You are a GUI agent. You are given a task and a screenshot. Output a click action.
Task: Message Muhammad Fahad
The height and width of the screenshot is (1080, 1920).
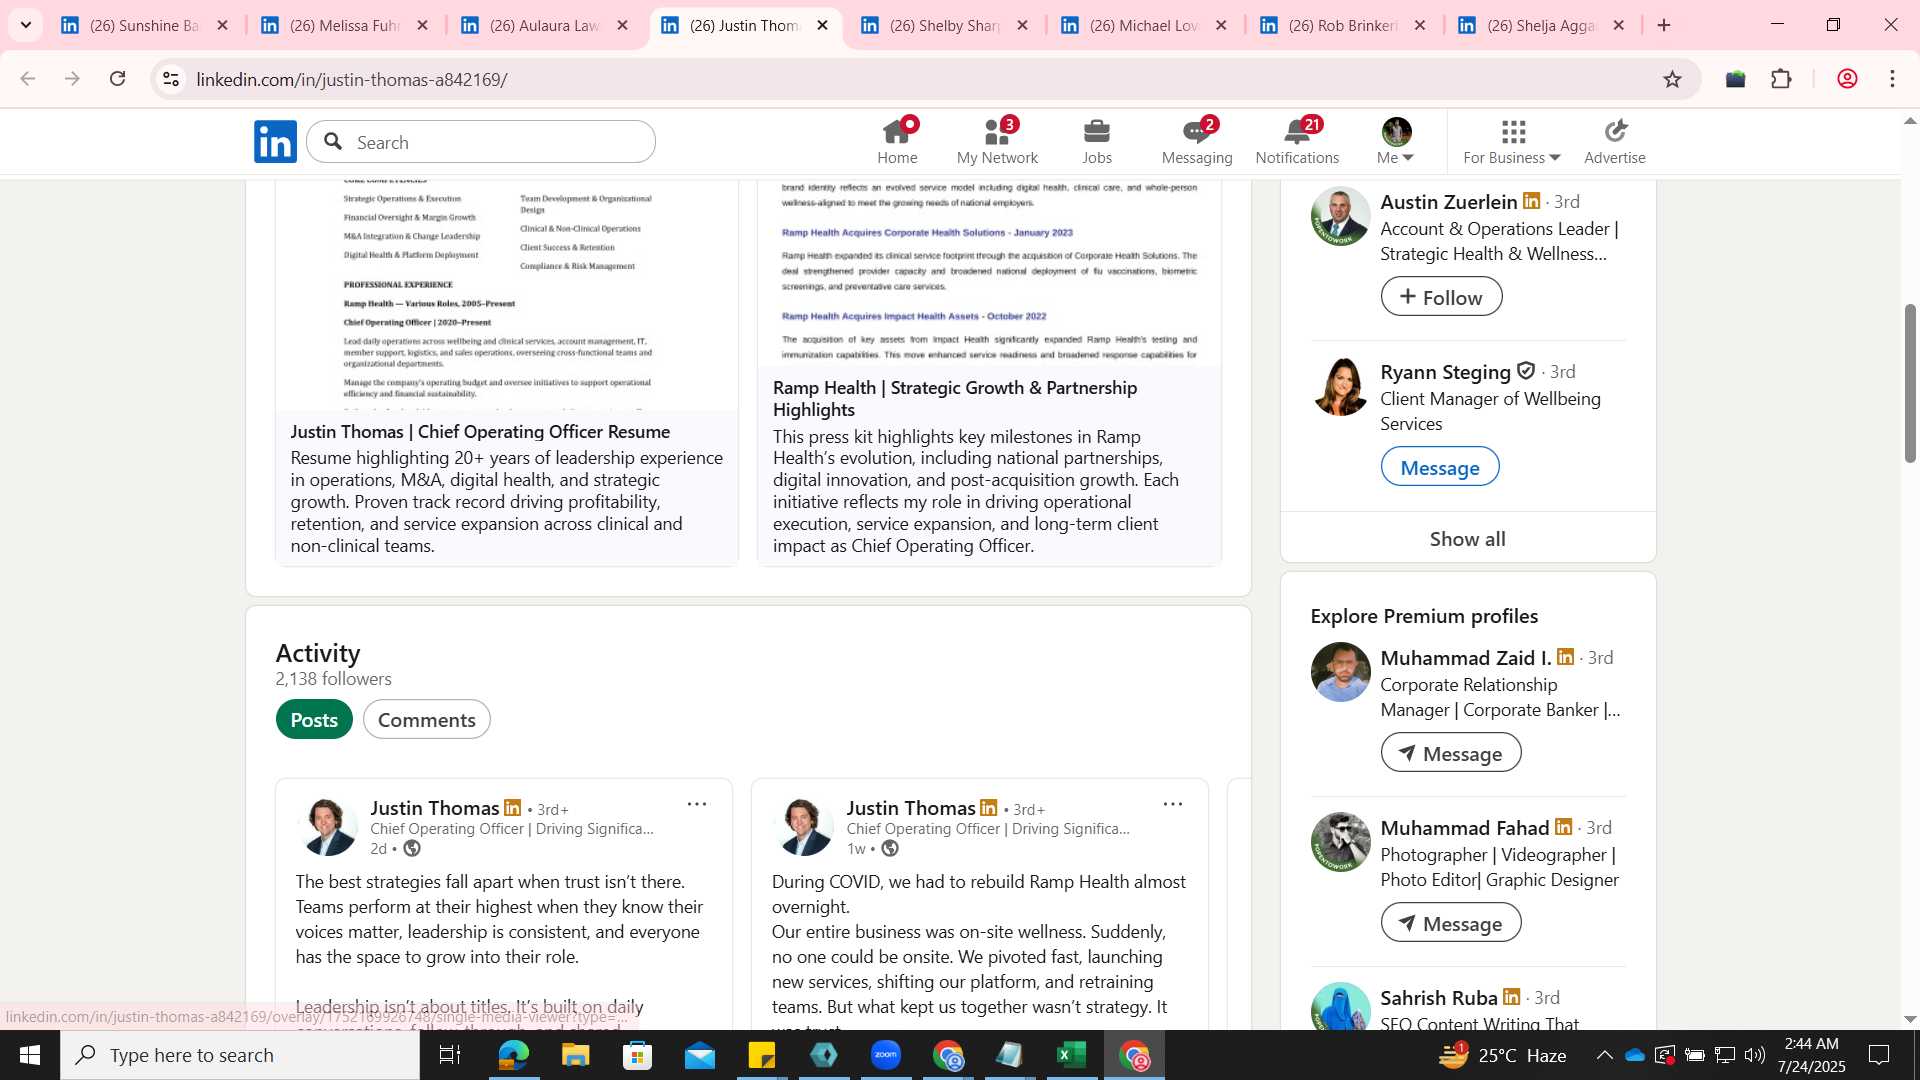pos(1451,923)
